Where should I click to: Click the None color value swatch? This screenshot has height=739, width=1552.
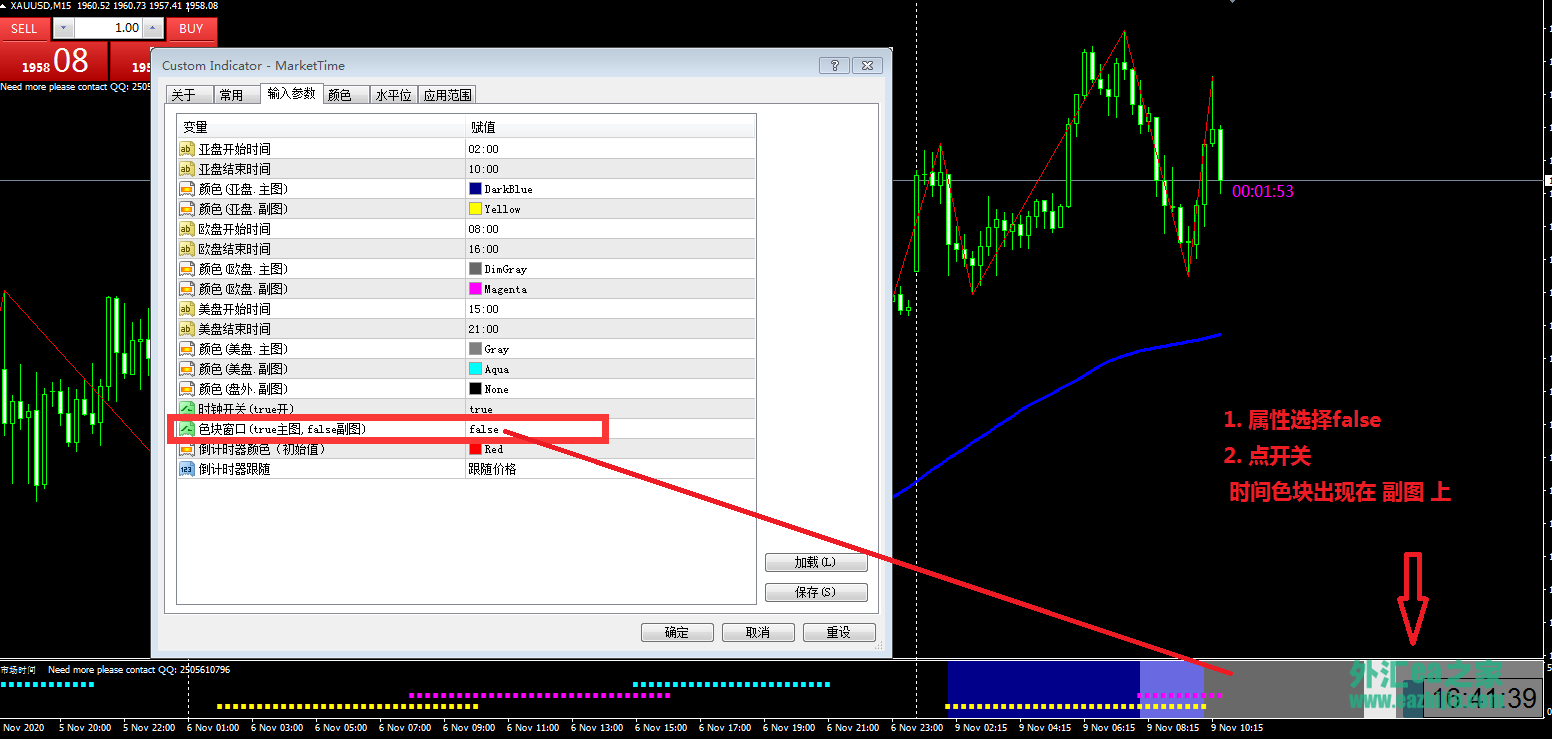coord(476,389)
